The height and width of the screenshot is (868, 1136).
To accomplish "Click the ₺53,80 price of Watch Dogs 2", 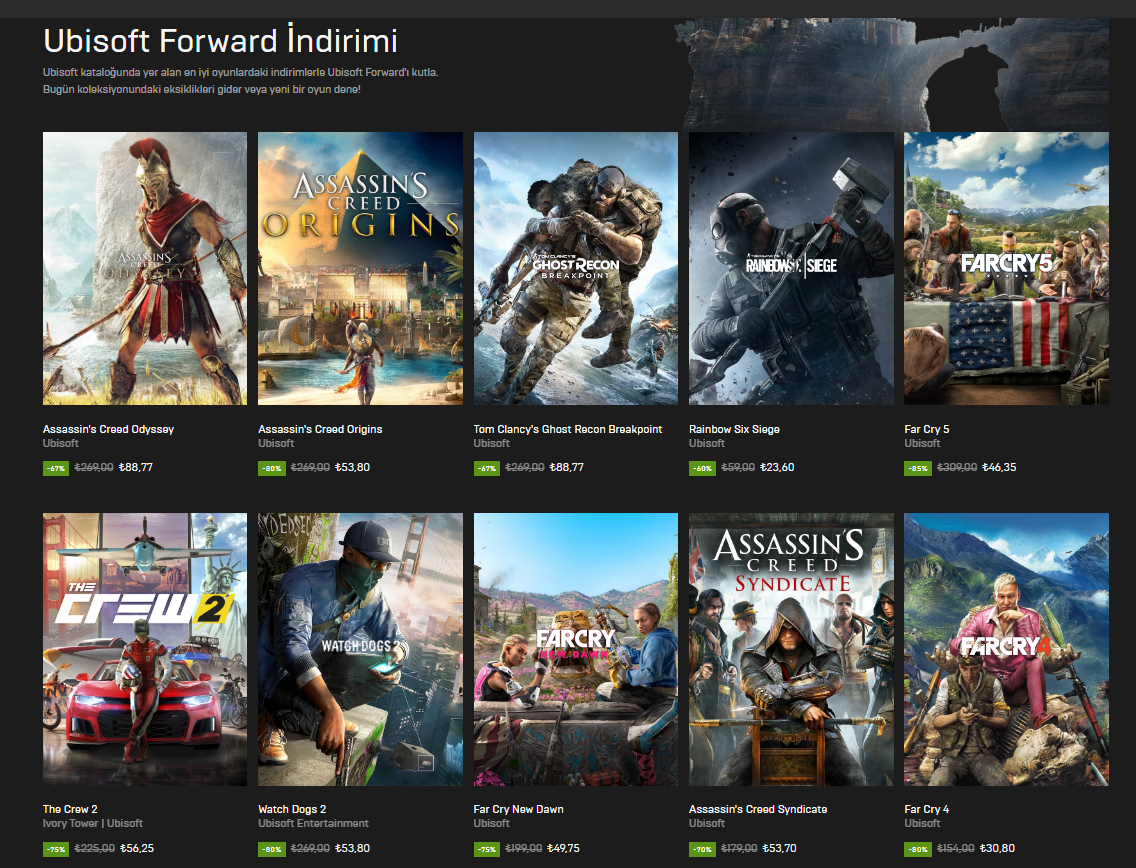I will click(x=352, y=848).
